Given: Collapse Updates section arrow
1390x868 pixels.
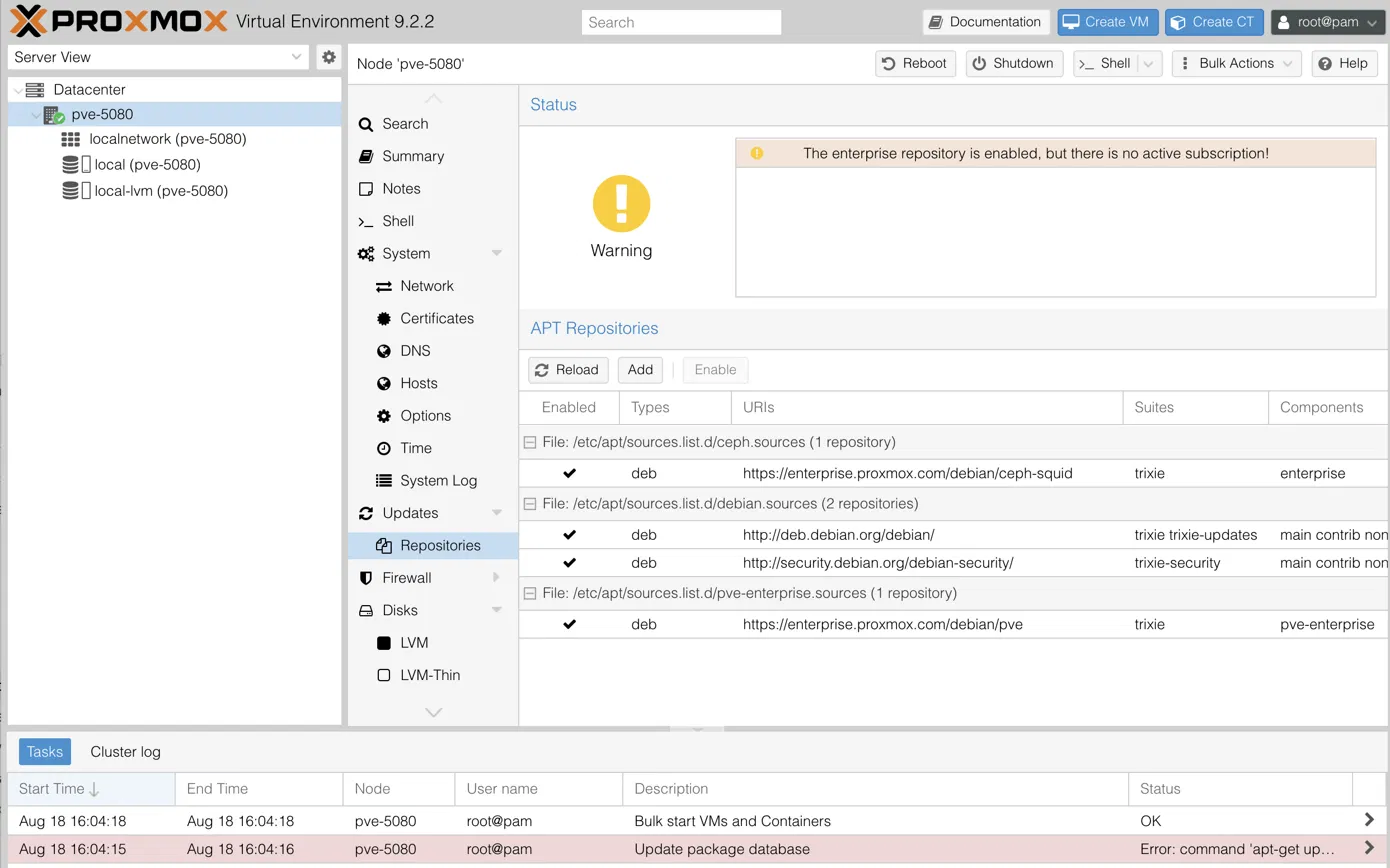Looking at the screenshot, I should pos(497,513).
